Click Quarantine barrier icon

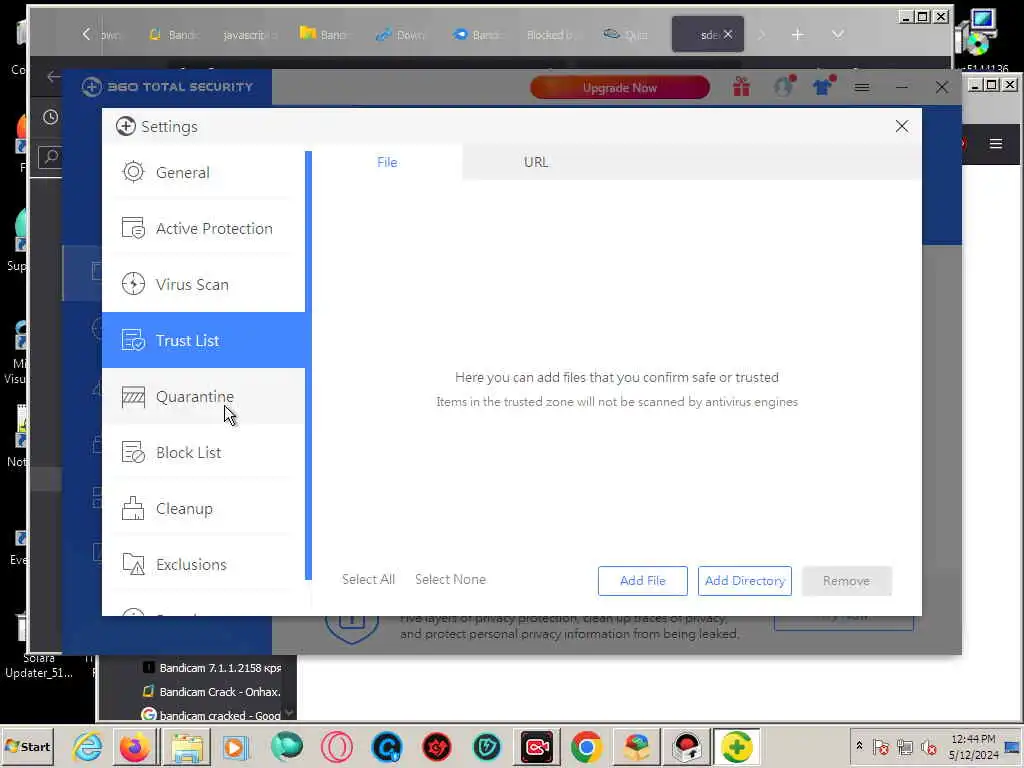pos(133,396)
